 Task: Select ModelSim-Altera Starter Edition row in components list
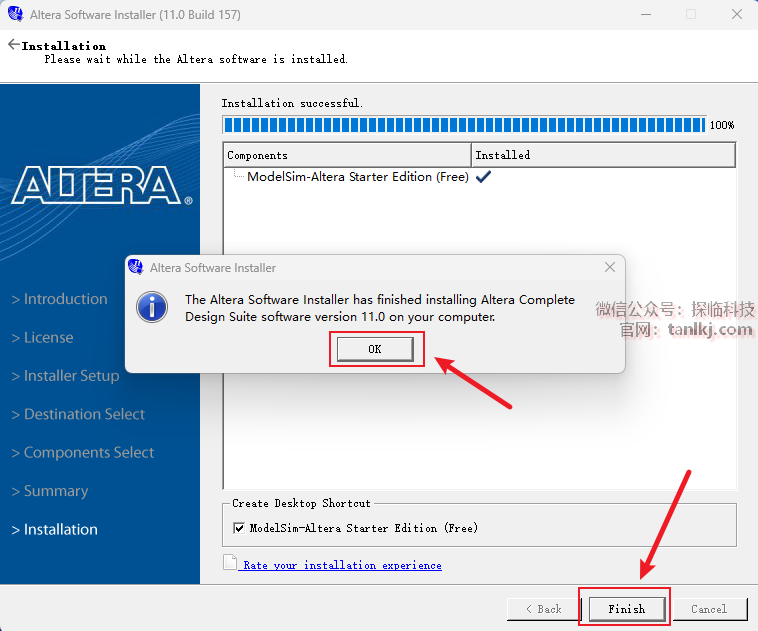[x=358, y=176]
